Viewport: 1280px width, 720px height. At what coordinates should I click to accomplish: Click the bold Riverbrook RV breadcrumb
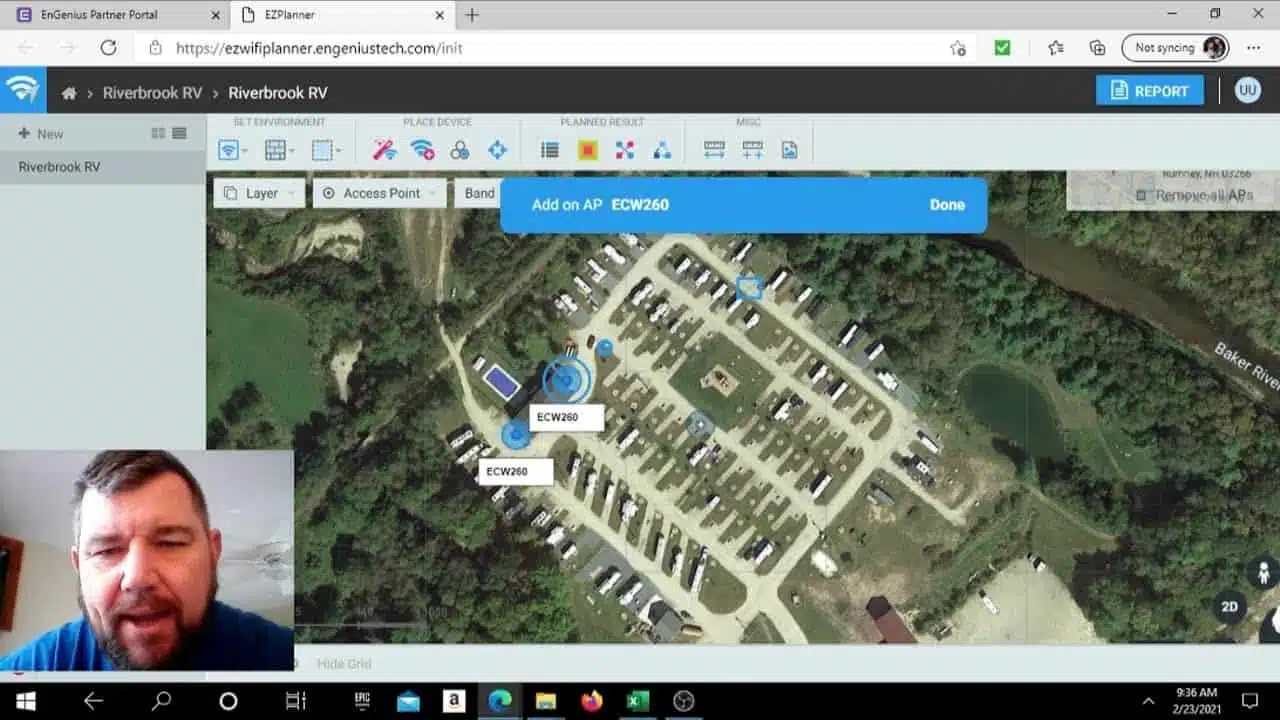tap(278, 93)
